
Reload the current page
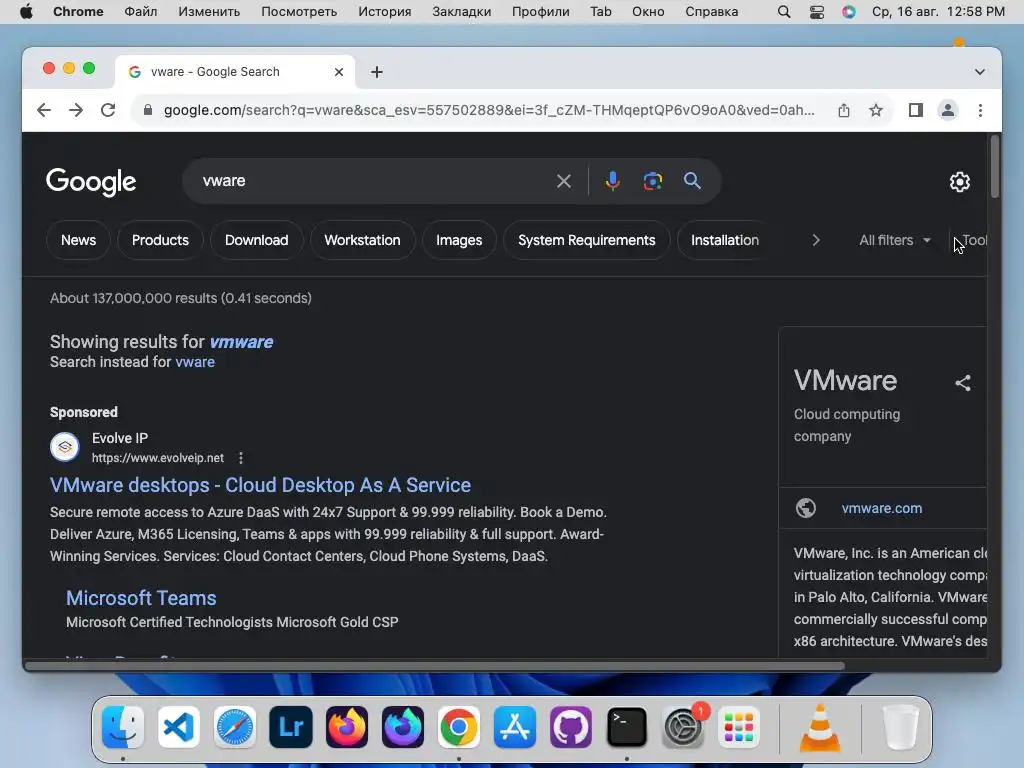tap(108, 110)
